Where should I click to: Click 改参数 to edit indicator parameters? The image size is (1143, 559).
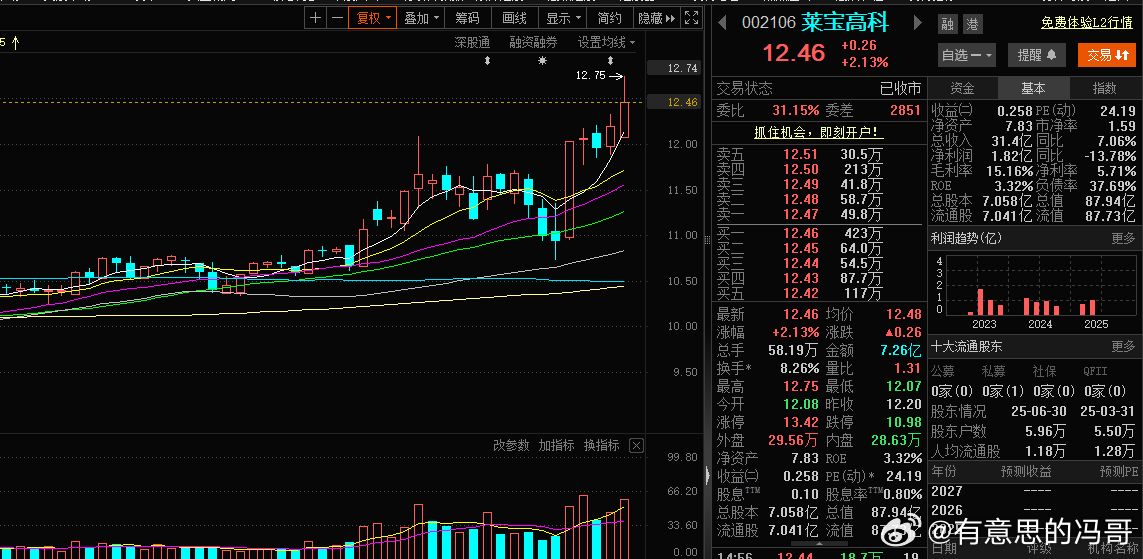point(511,445)
